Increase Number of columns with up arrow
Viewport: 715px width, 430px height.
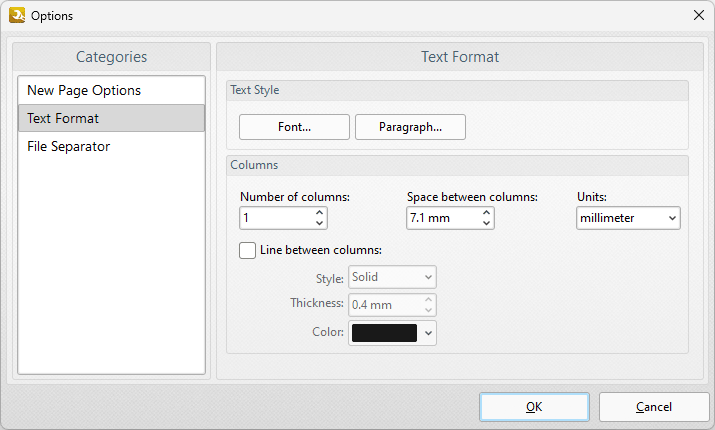320,213
